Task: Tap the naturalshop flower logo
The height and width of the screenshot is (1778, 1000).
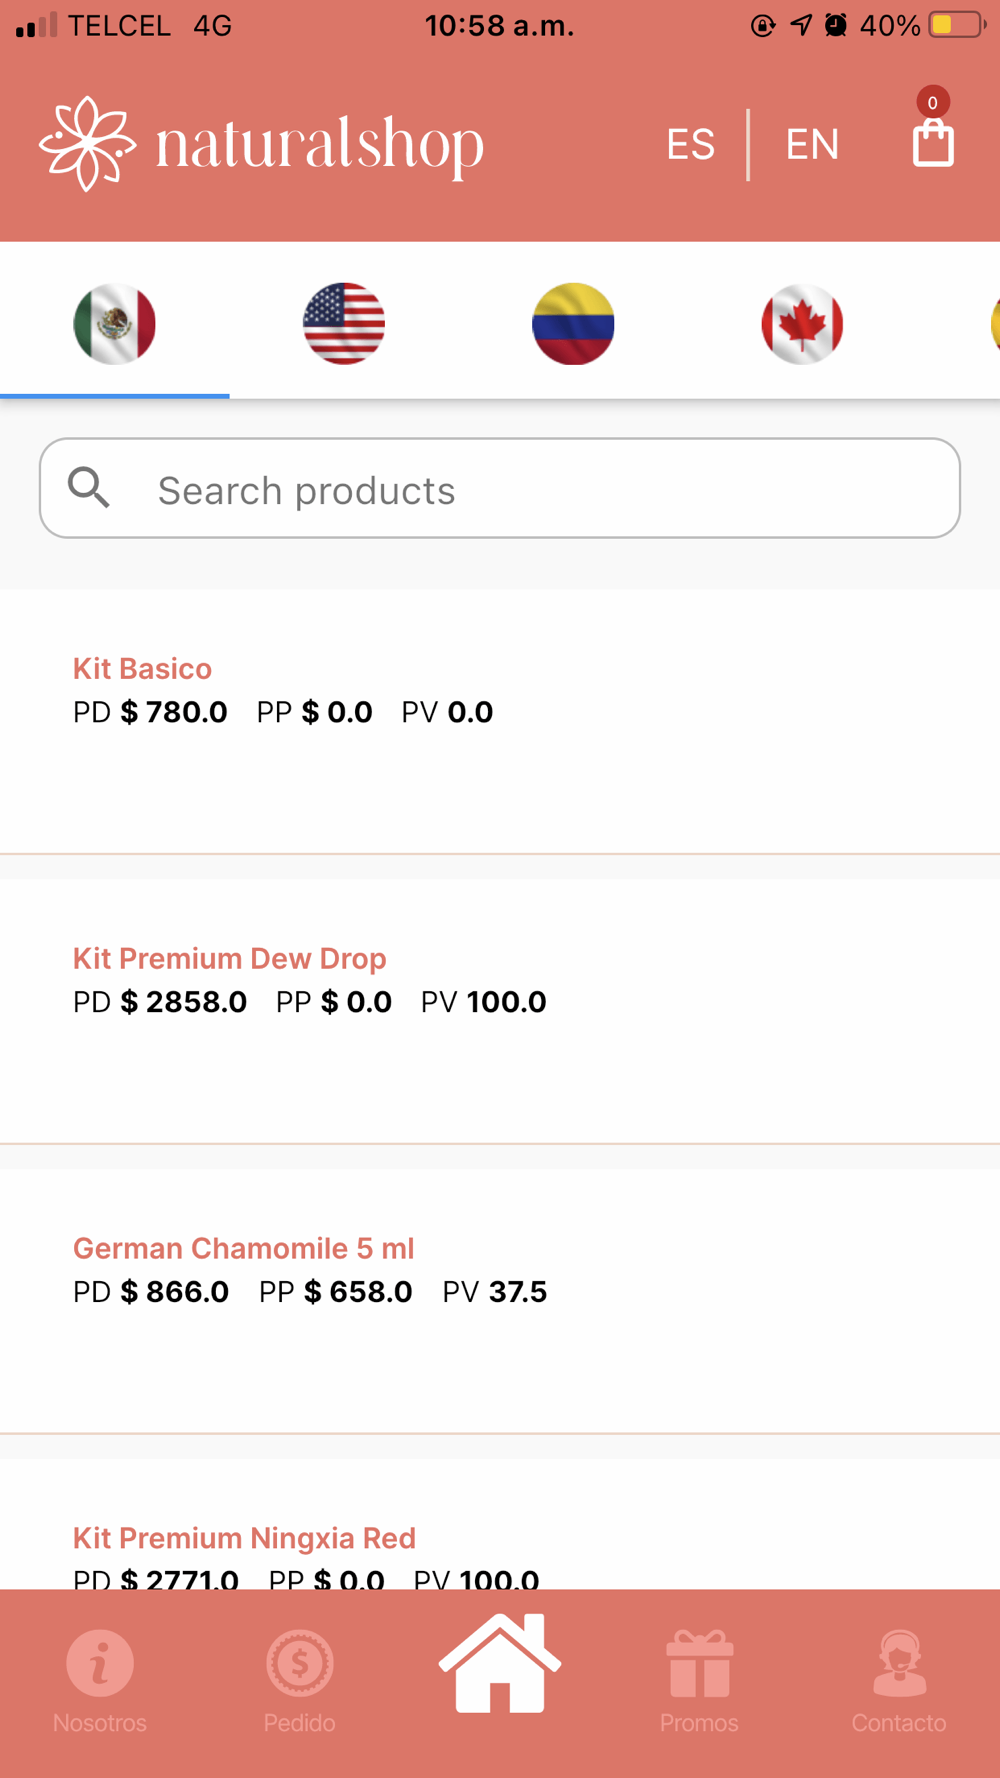Action: pyautogui.click(x=88, y=143)
